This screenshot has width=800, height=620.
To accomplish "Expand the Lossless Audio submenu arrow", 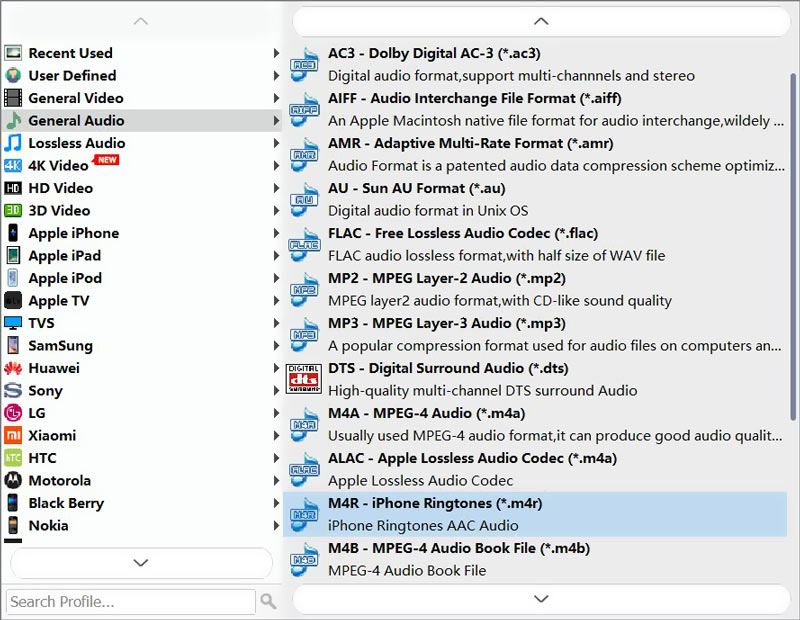I will pos(276,143).
